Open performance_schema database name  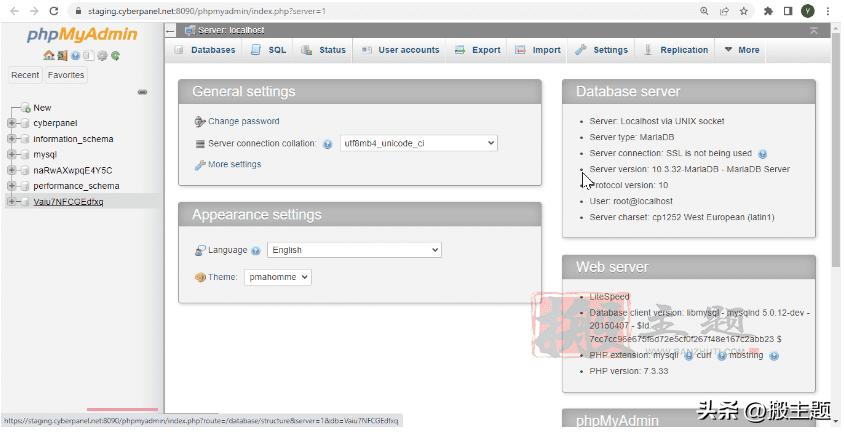76,186
